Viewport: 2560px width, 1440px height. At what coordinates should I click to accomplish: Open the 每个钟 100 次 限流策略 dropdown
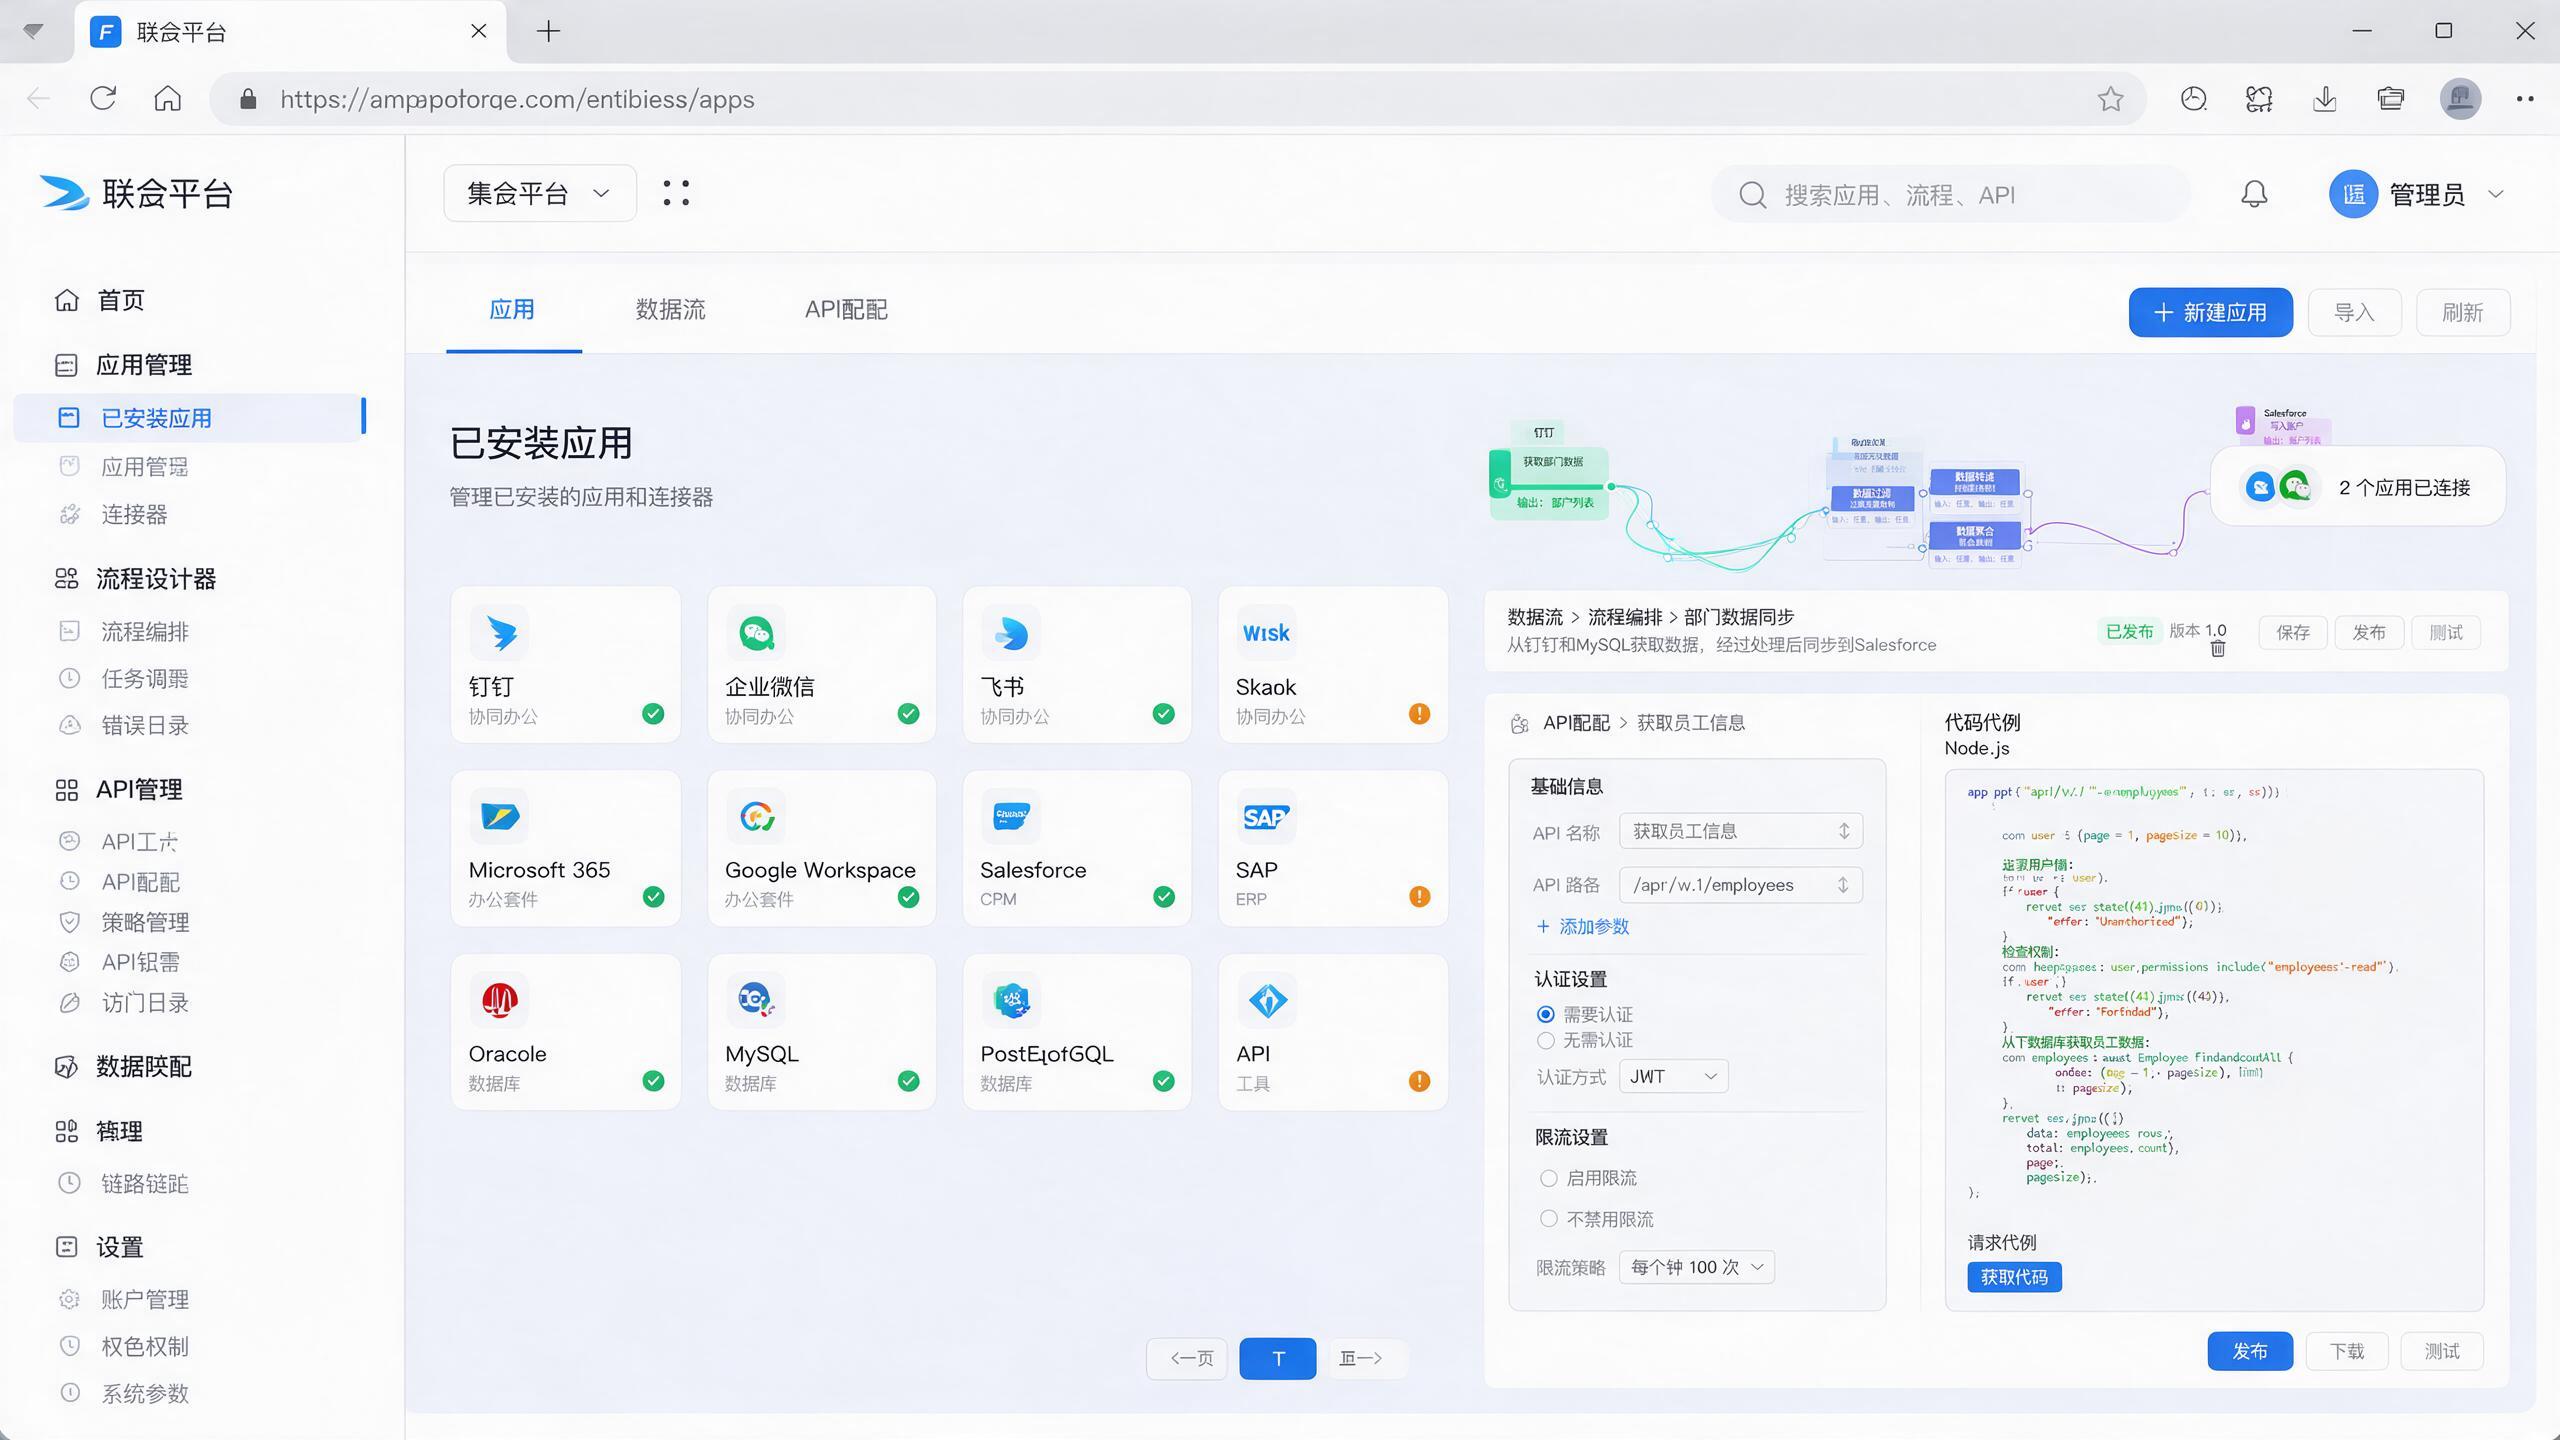[x=1697, y=1267]
